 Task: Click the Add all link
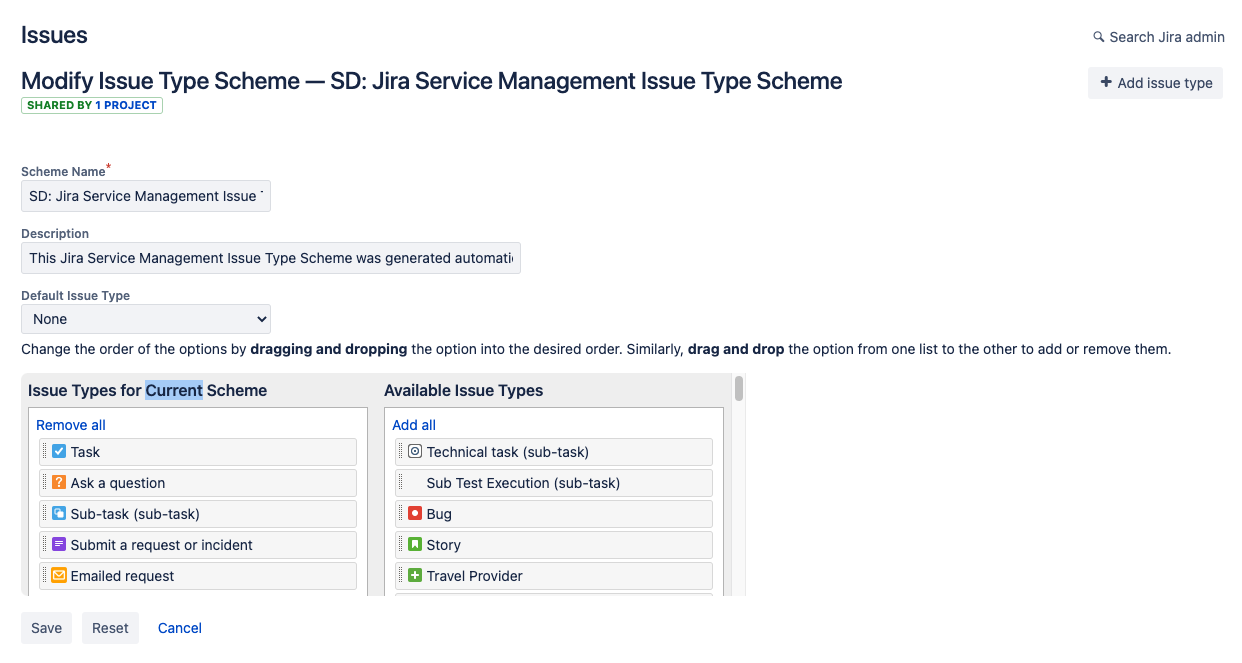(413, 424)
